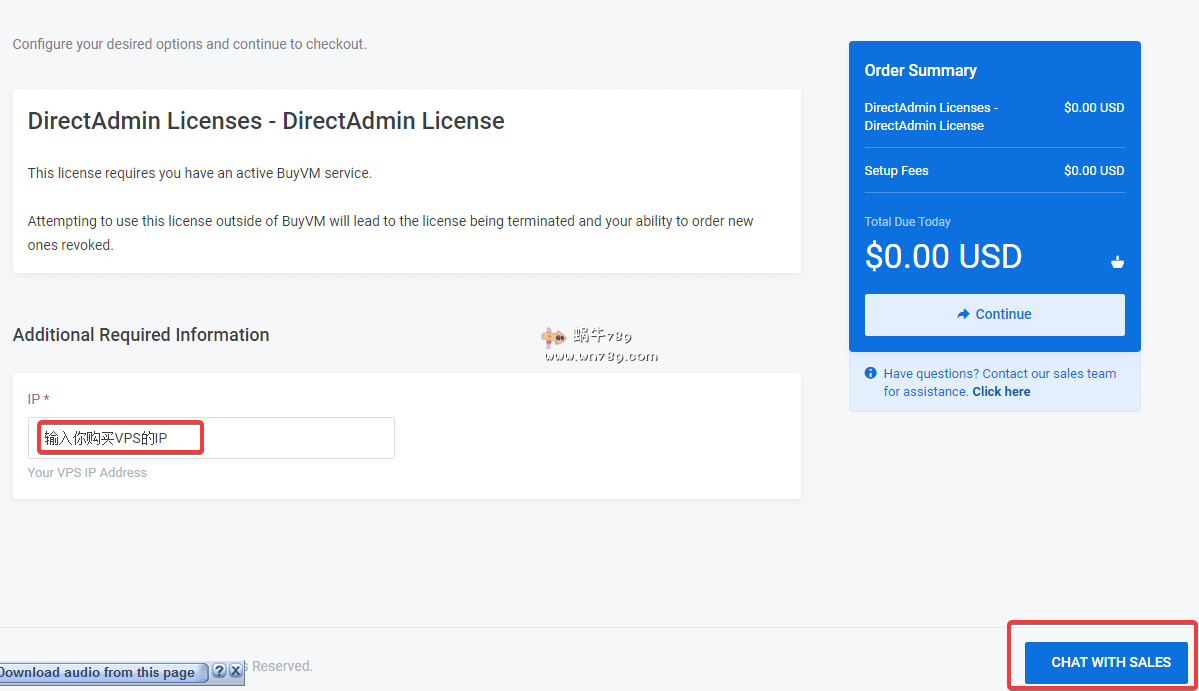This screenshot has width=1199, height=691.
Task: Click the snail watermark logo
Action: point(554,340)
